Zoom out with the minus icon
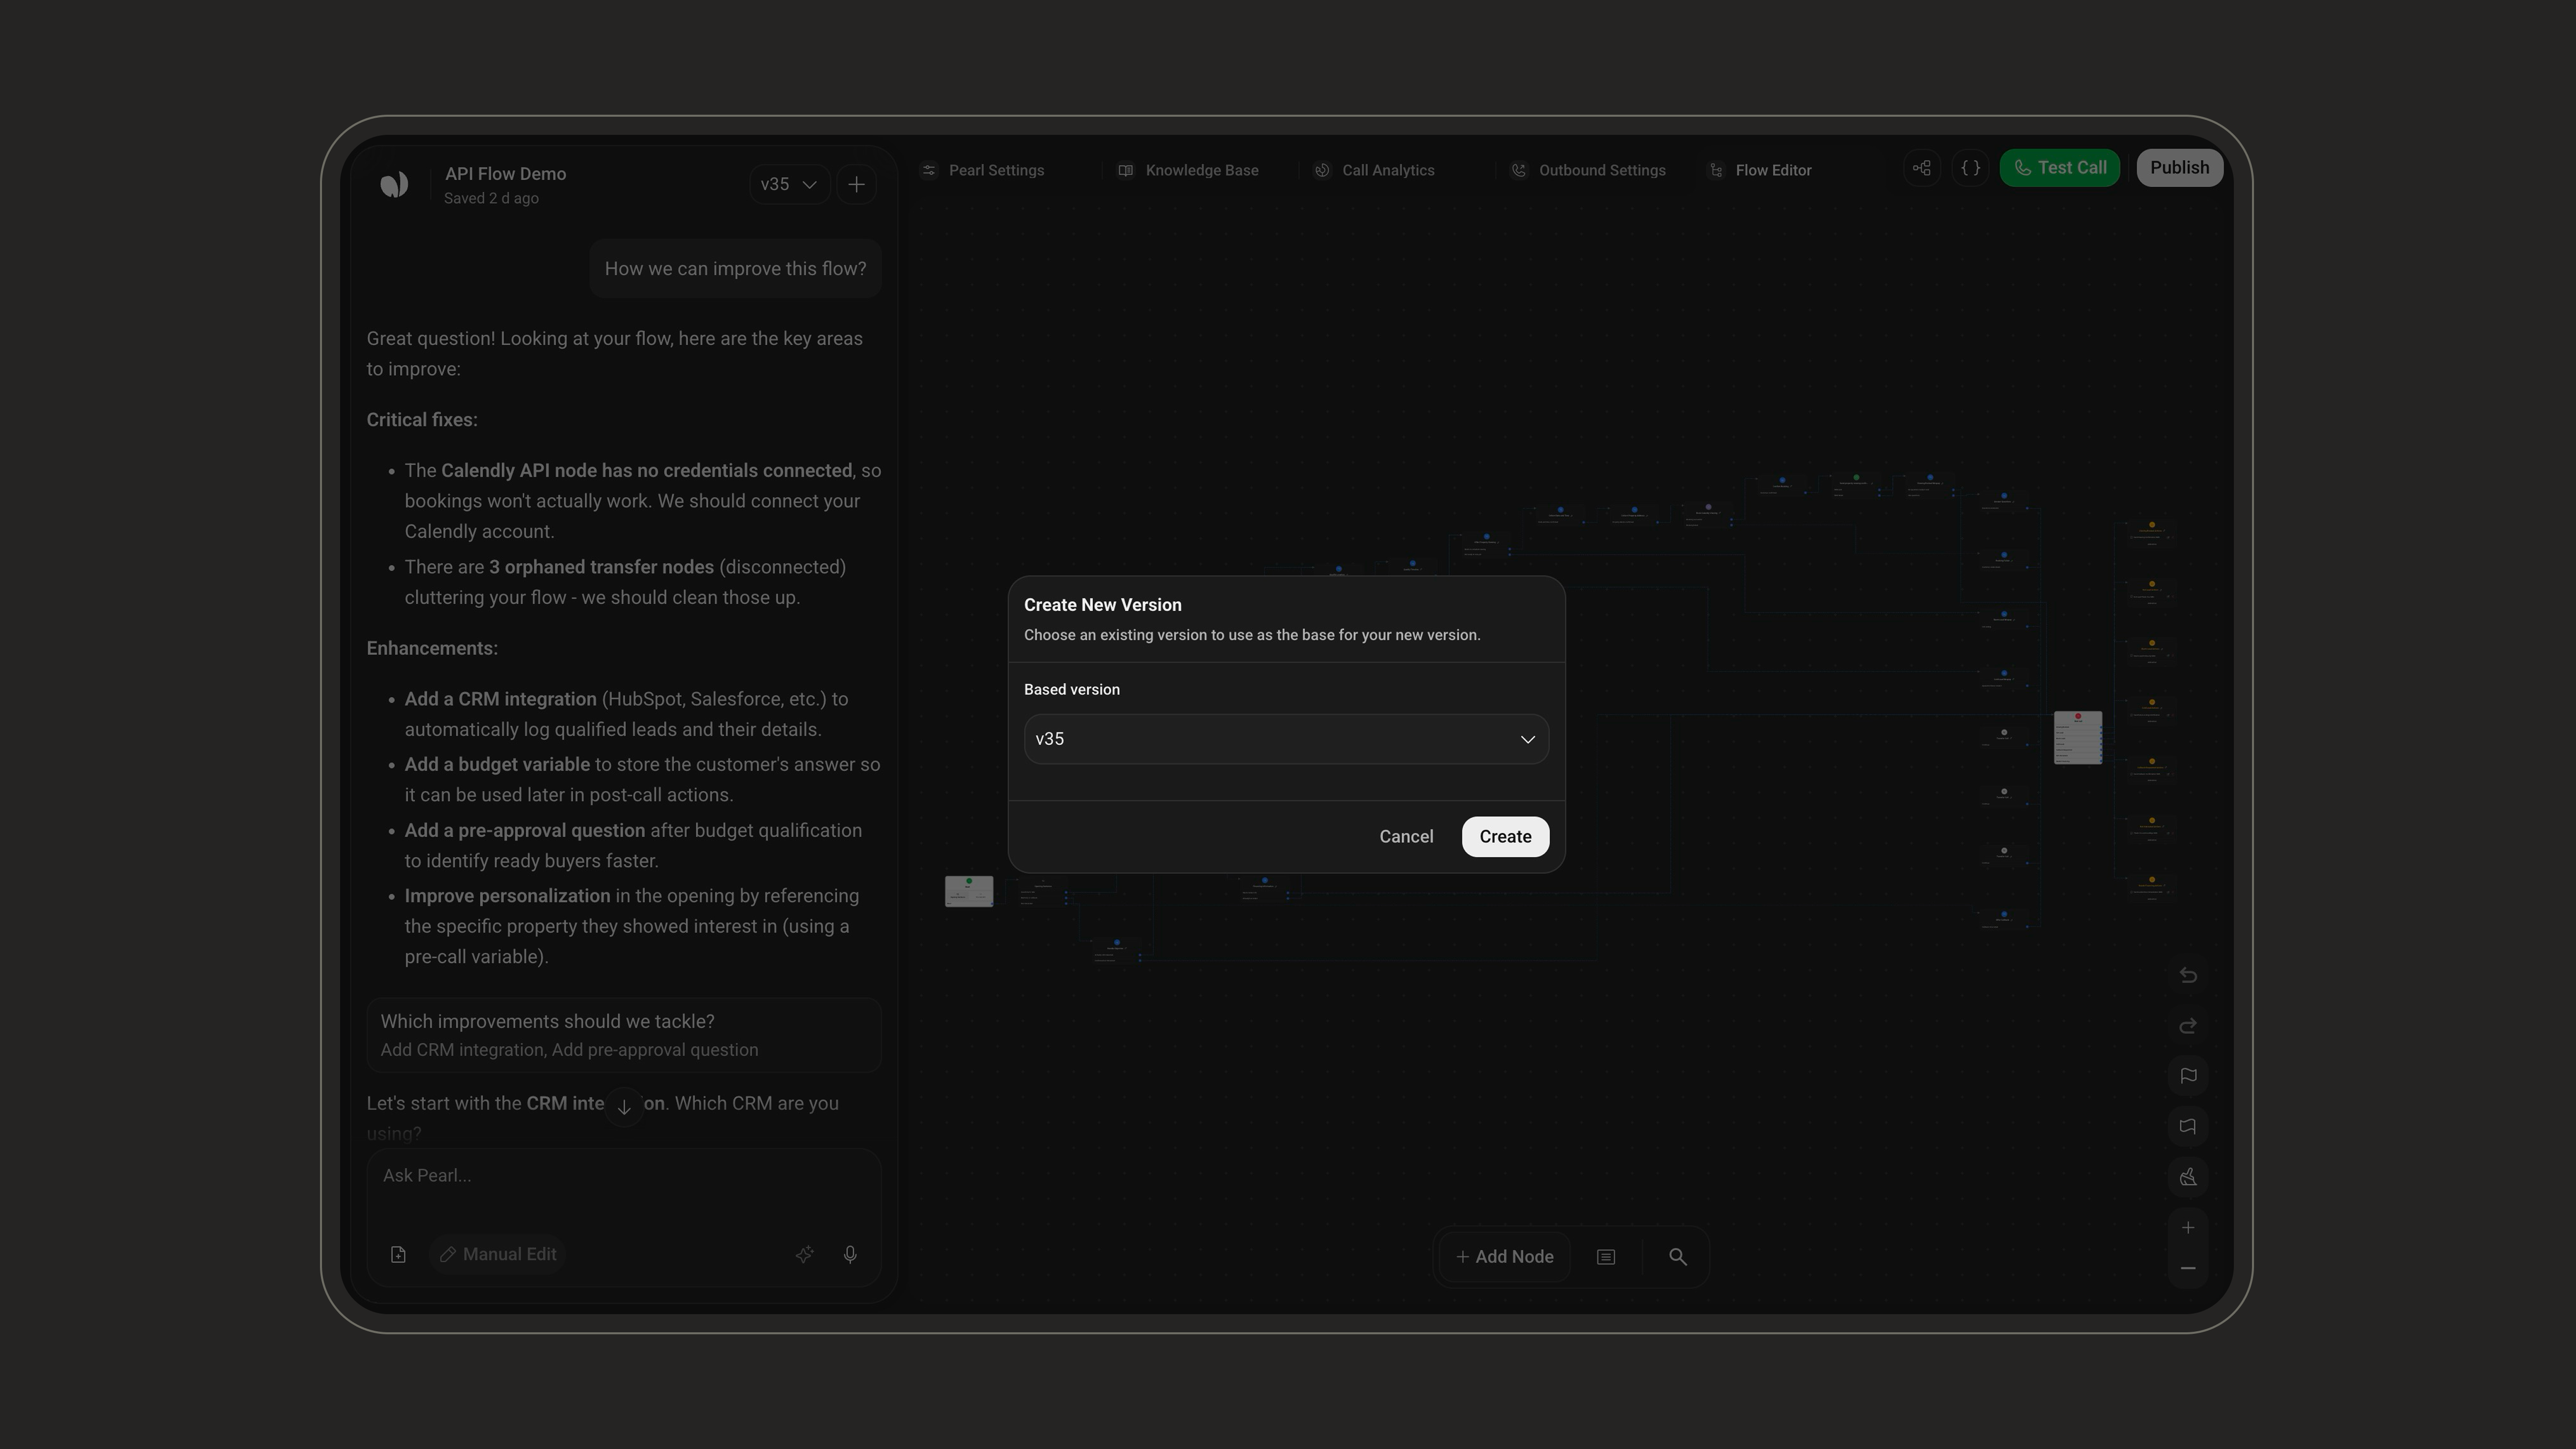 click(2188, 1268)
